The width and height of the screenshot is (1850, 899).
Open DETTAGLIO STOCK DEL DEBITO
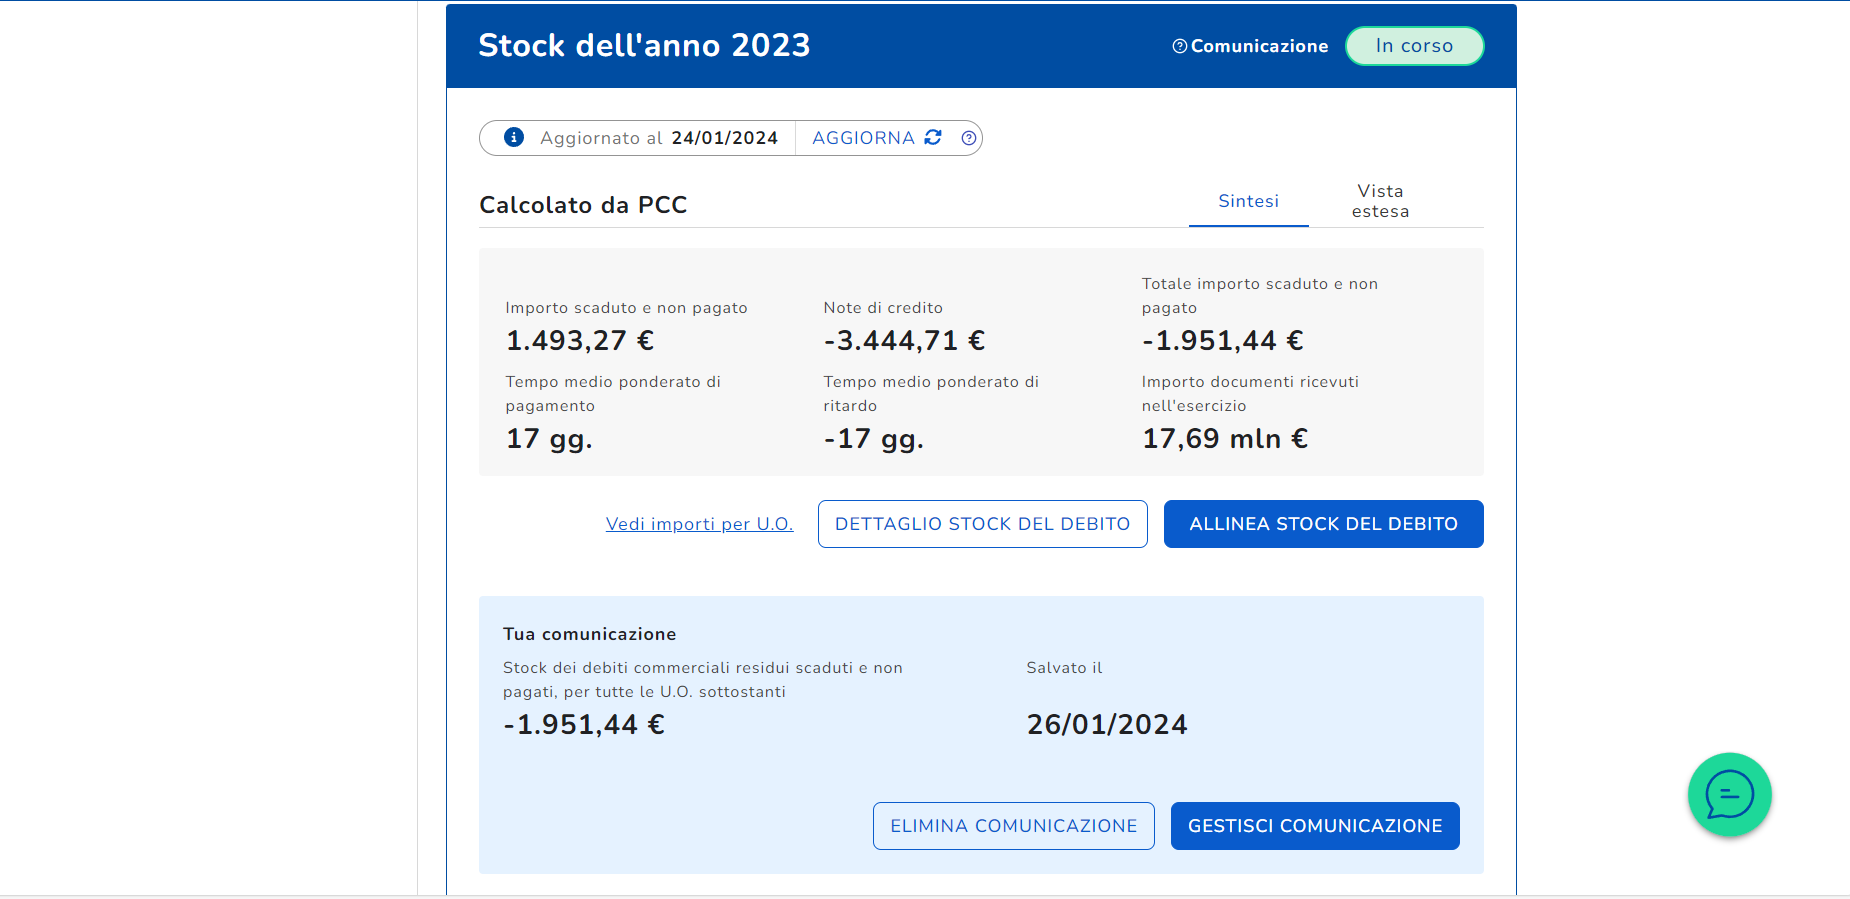982,524
